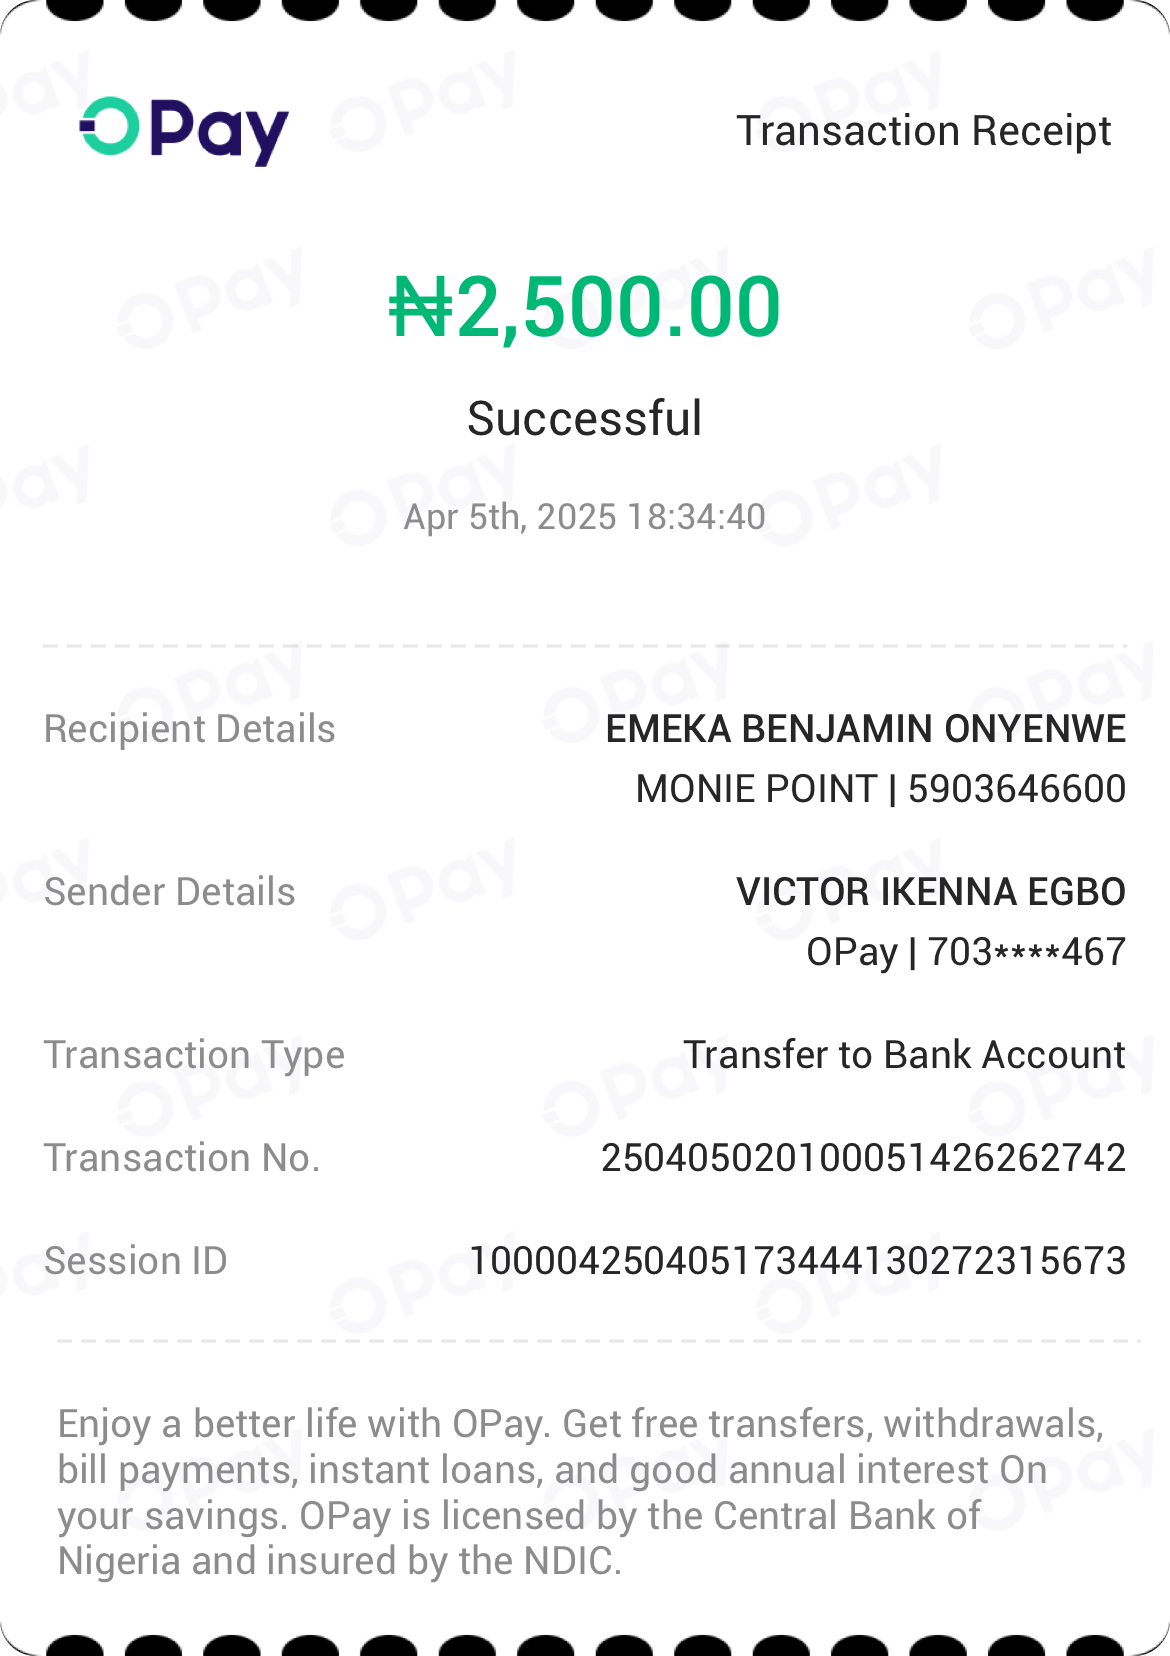Image resolution: width=1170 pixels, height=1656 pixels.
Task: Click the Apr 5th, 2025 timestamp
Action: point(585,517)
